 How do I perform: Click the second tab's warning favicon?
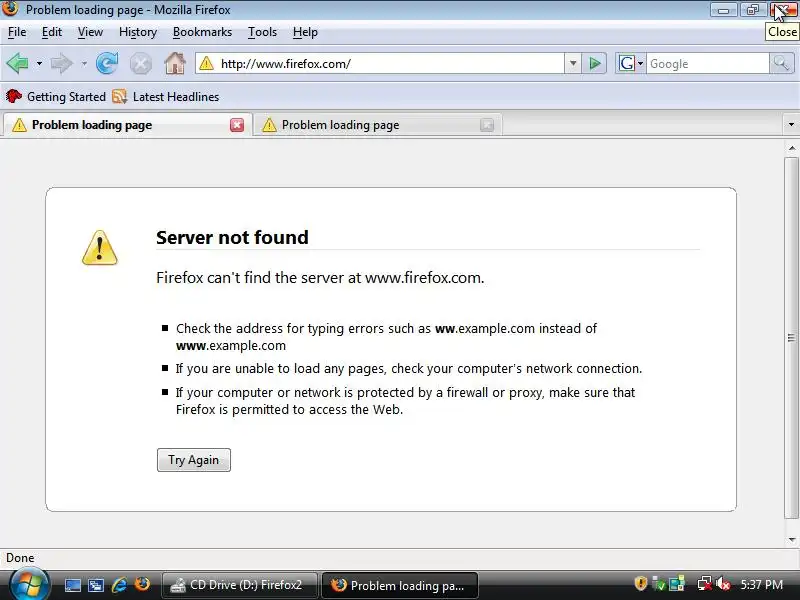269,125
